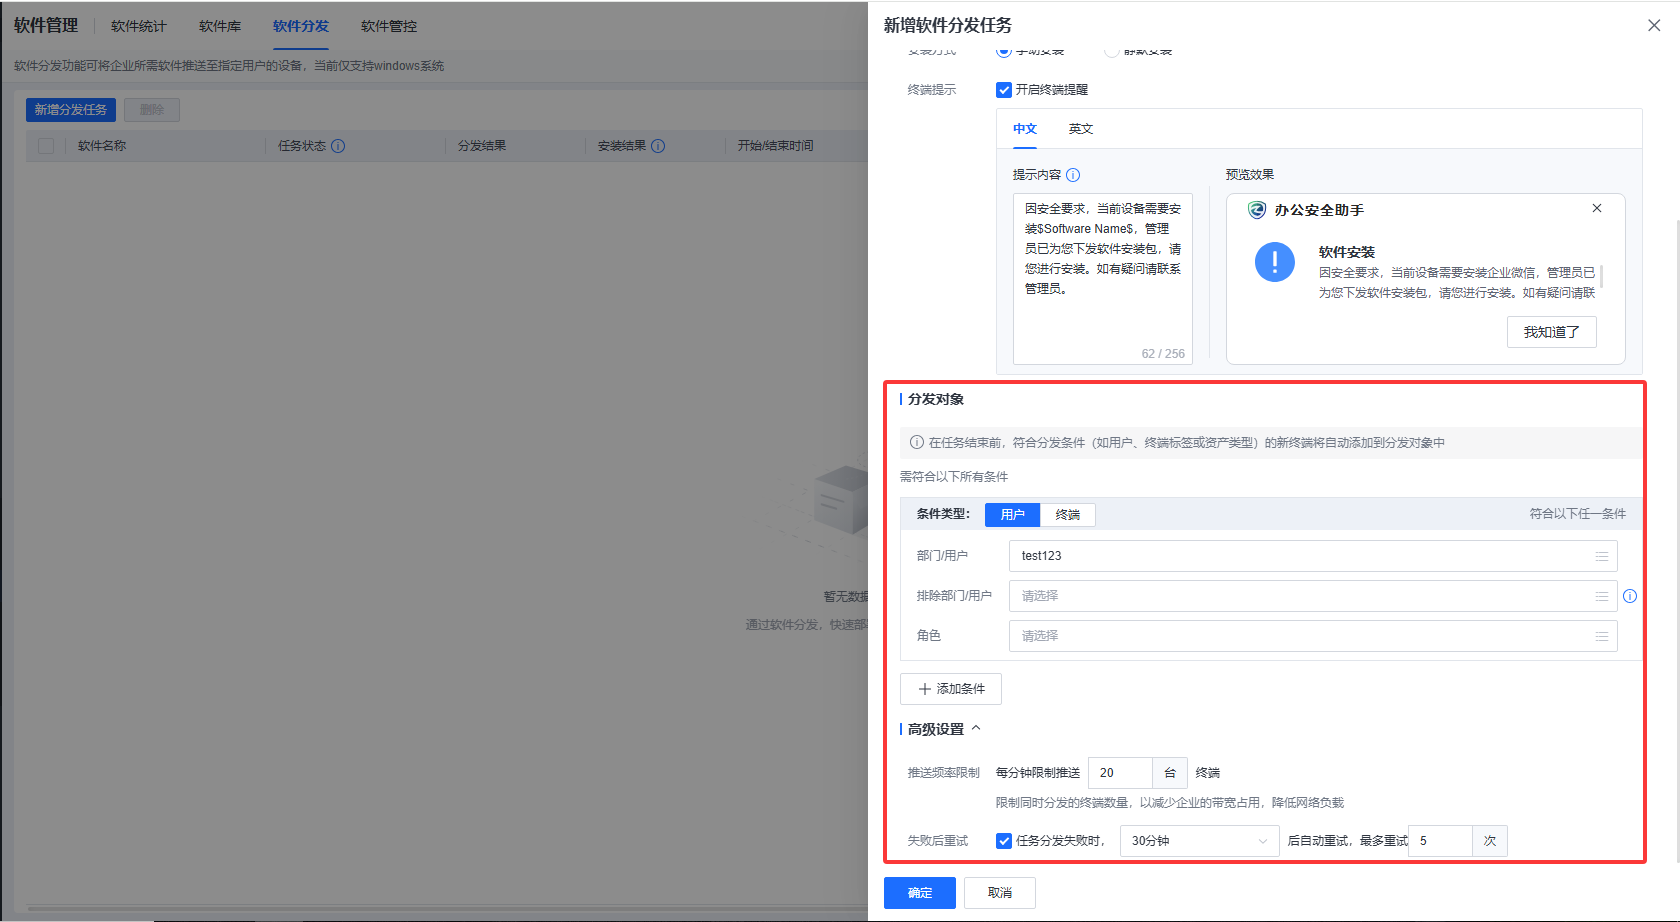The height and width of the screenshot is (922, 1680).
Task: Select the 终端 condition type
Action: (x=1067, y=514)
